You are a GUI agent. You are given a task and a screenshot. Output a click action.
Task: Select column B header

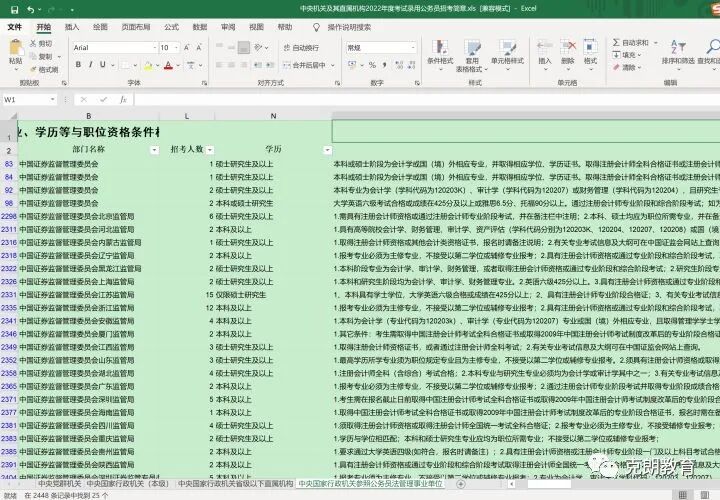(x=89, y=116)
